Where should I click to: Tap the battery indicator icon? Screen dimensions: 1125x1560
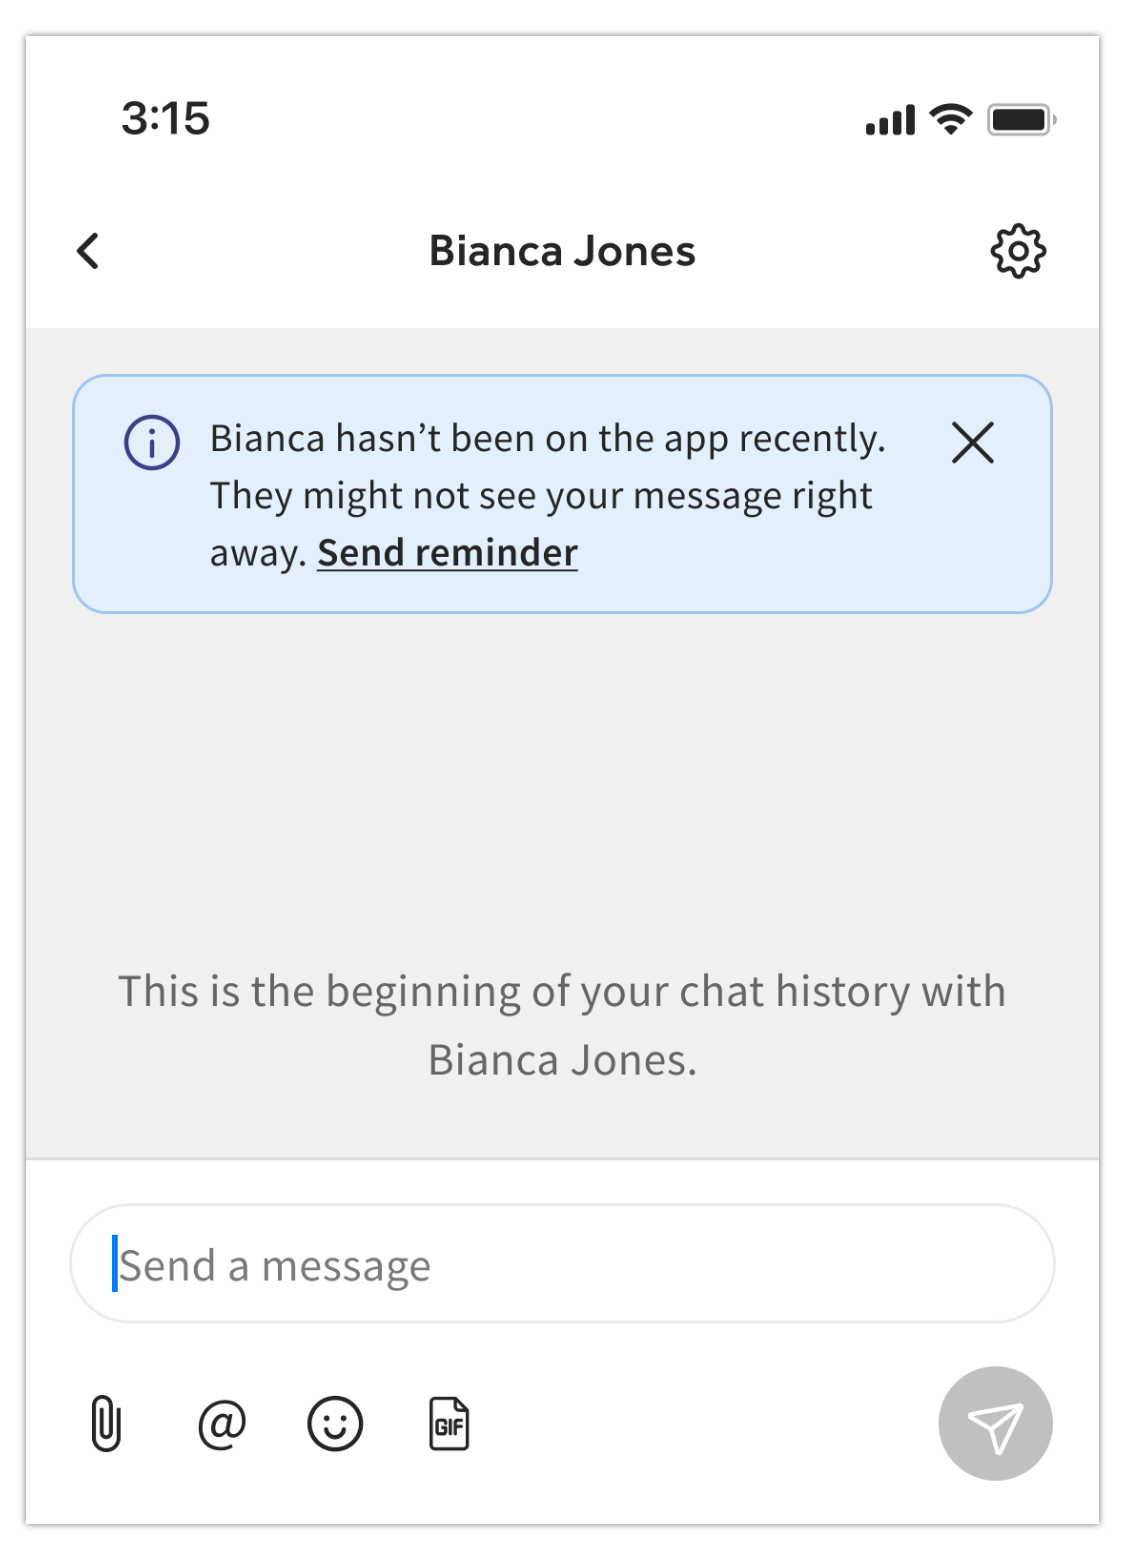[1020, 120]
